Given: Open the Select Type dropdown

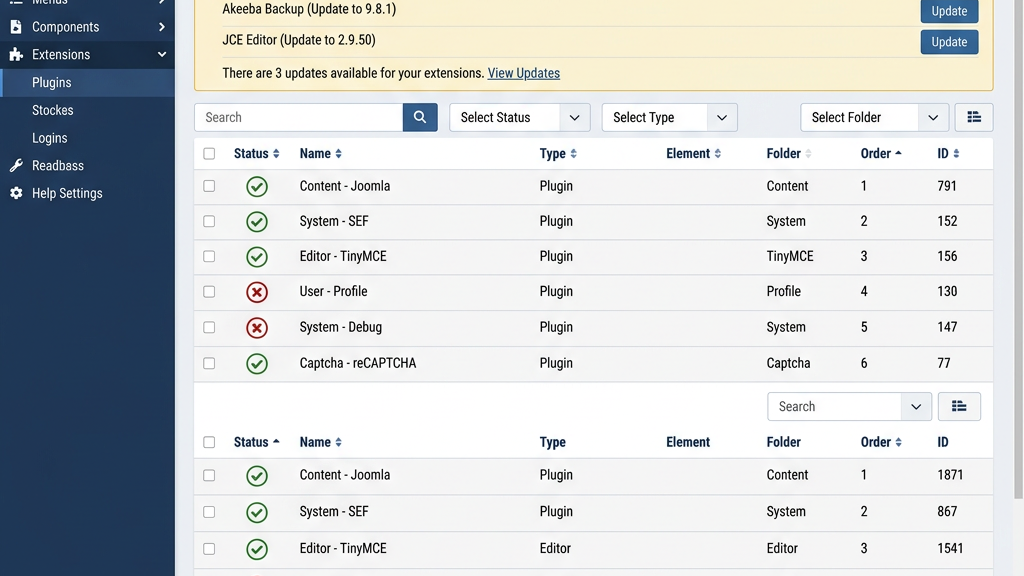Looking at the screenshot, I should pyautogui.click(x=668, y=117).
